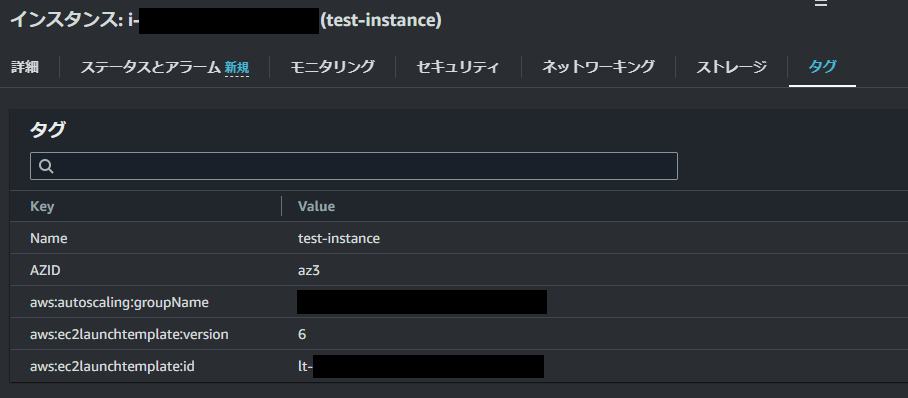This screenshot has width=908, height=398.
Task: Select the セキュリティ tab
Action: click(458, 67)
